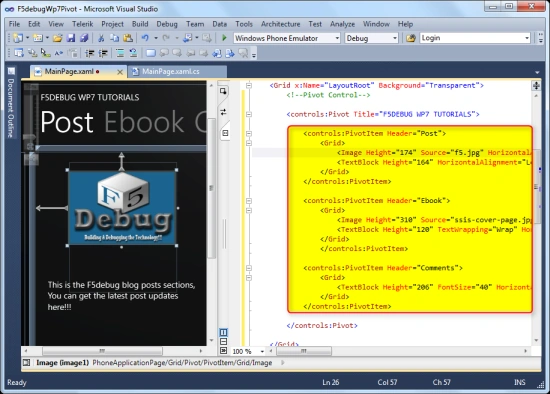Click the F5DEBUG WP7 TUTORIALS title in designer

point(90,97)
